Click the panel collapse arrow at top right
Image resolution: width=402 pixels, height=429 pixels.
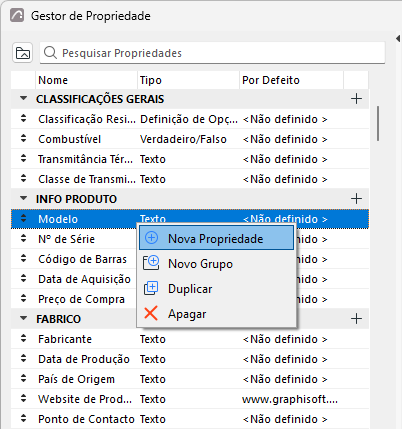[x=398, y=38]
